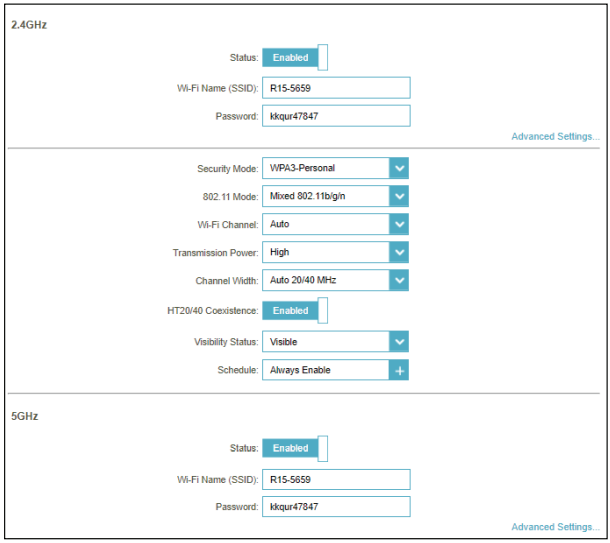
Task: Click the 5GHz section heading
Action: 25,416
